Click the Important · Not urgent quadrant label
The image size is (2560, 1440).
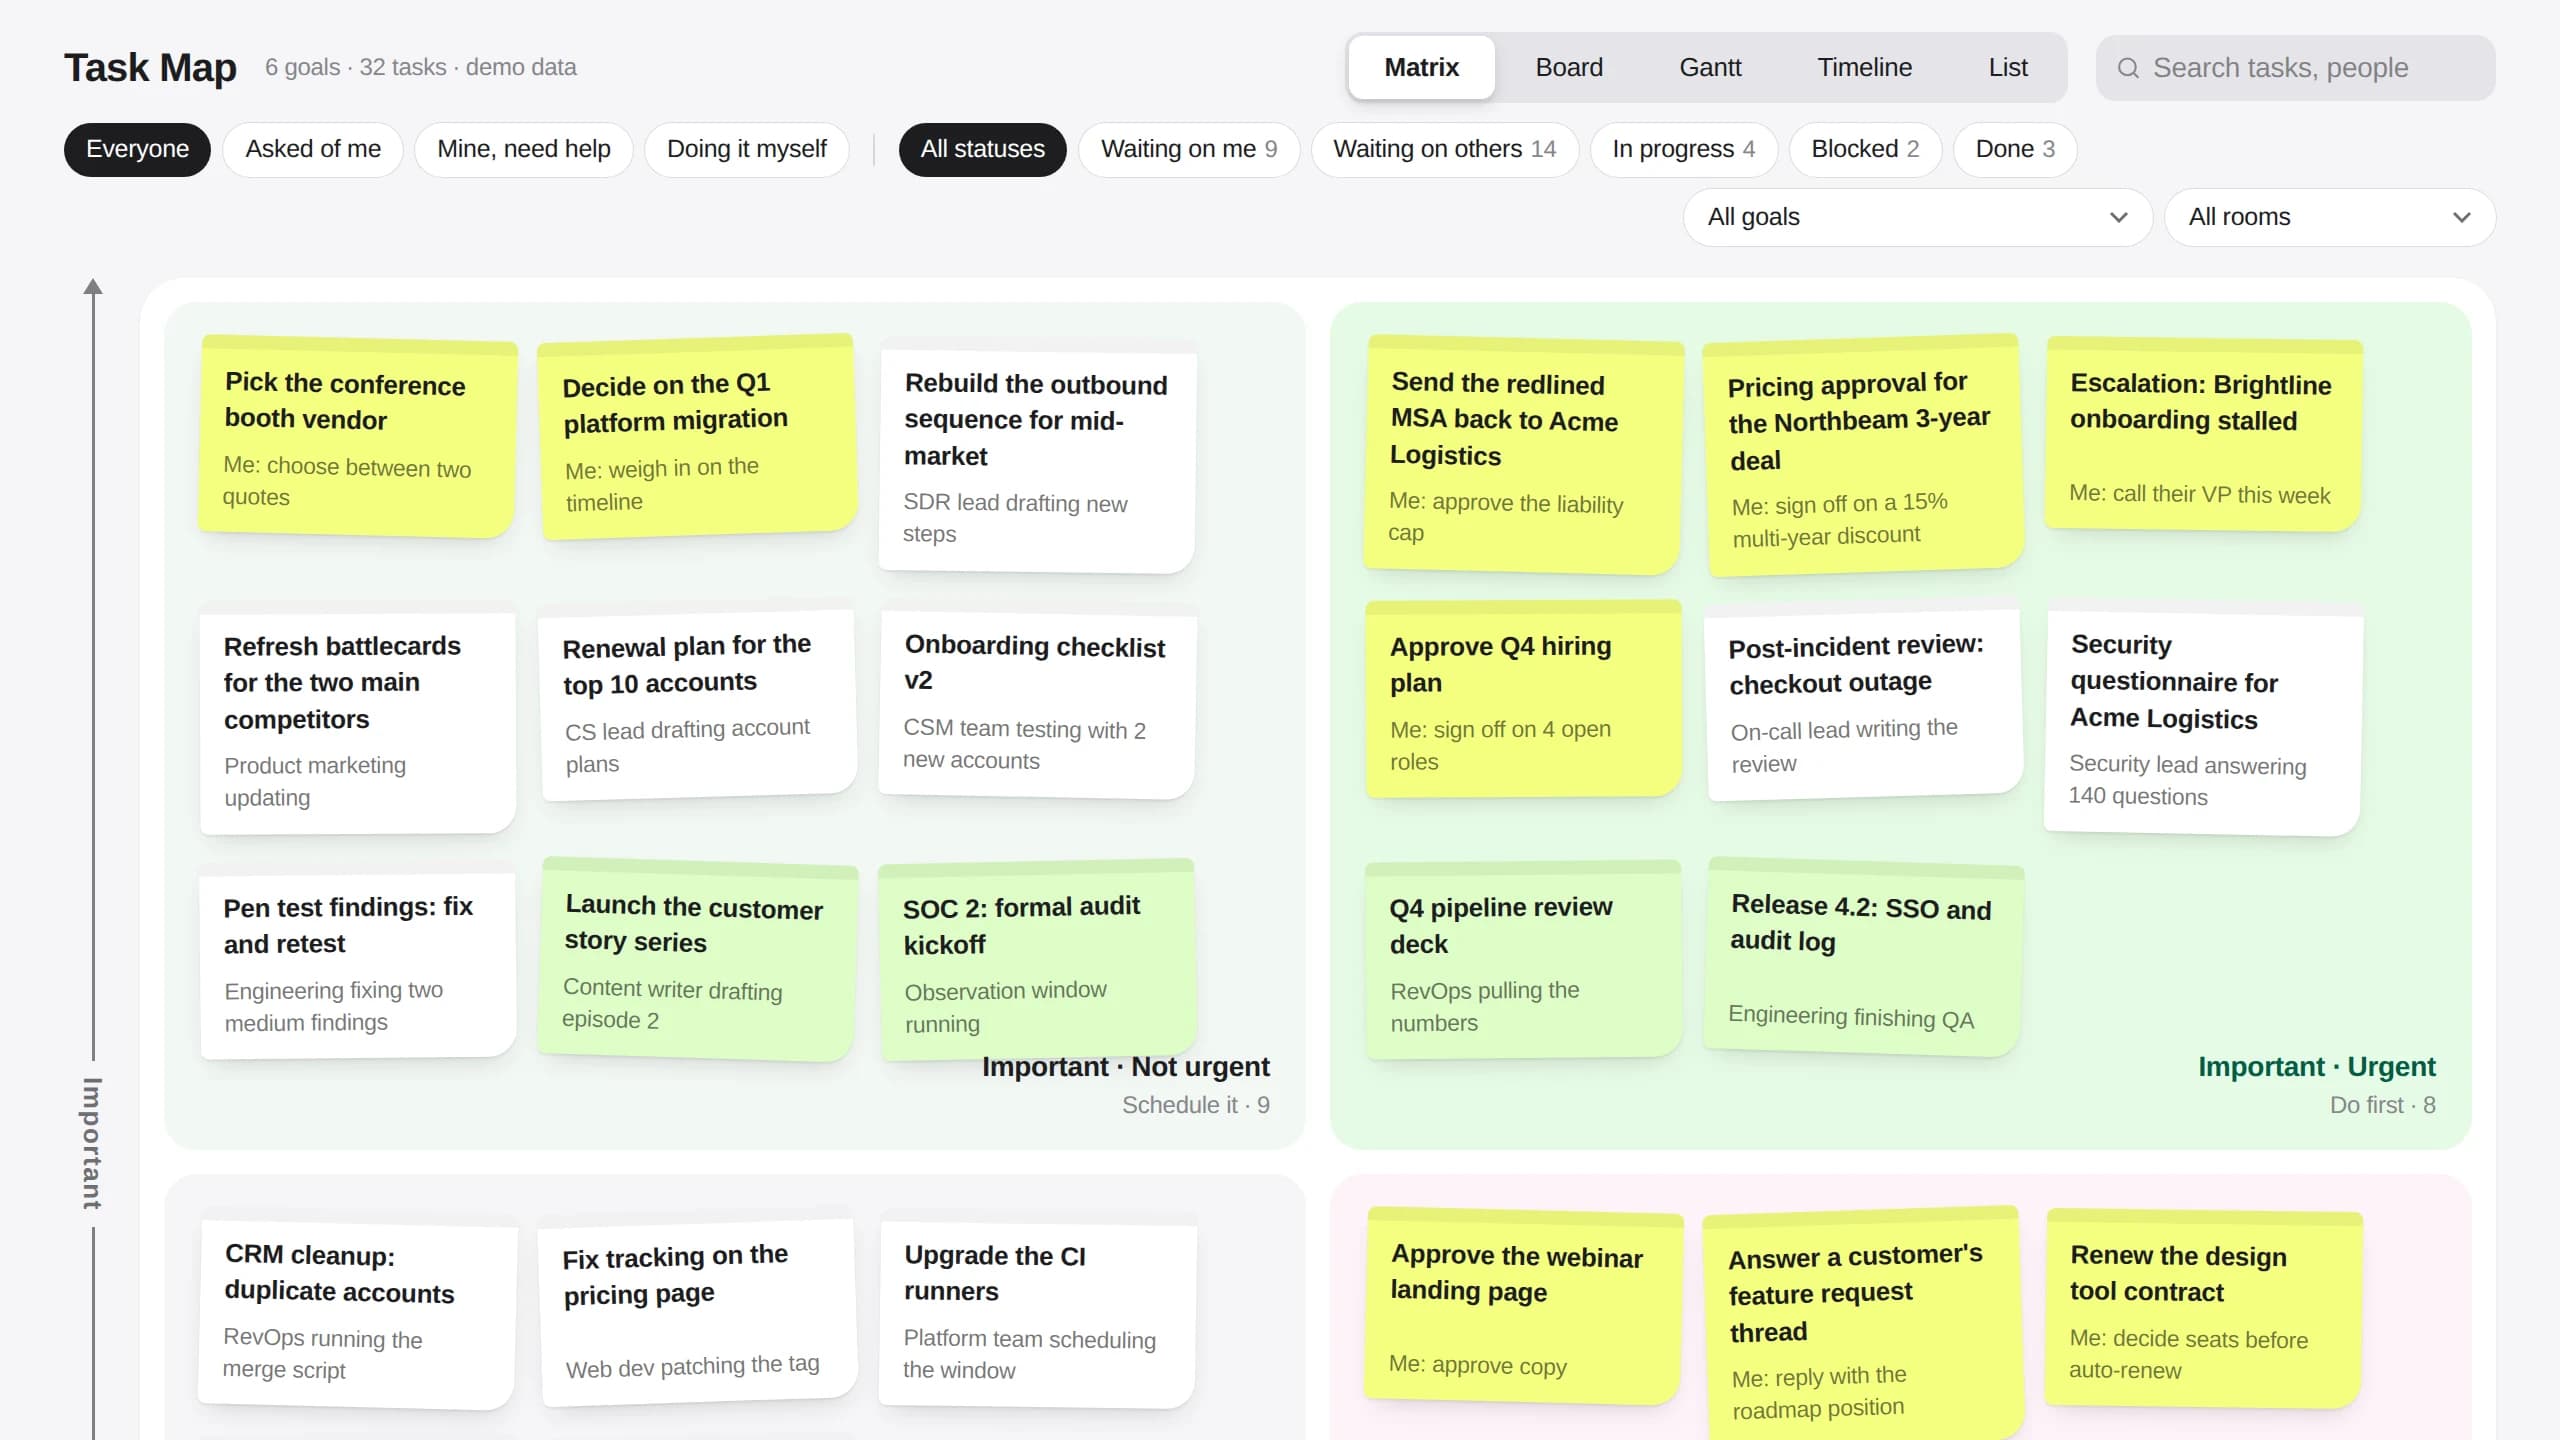(x=1125, y=1067)
